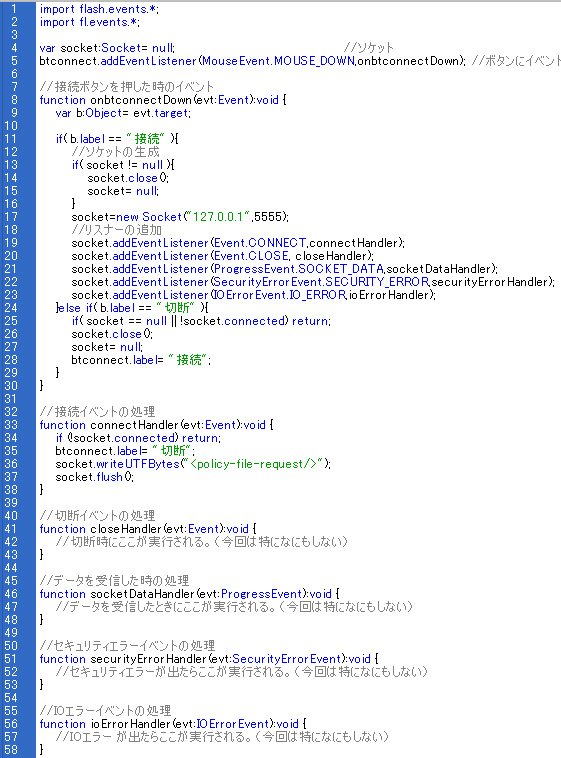The width and height of the screenshot is (561, 758).
Task: Select line number 1 in gutter
Action: coord(14,9)
